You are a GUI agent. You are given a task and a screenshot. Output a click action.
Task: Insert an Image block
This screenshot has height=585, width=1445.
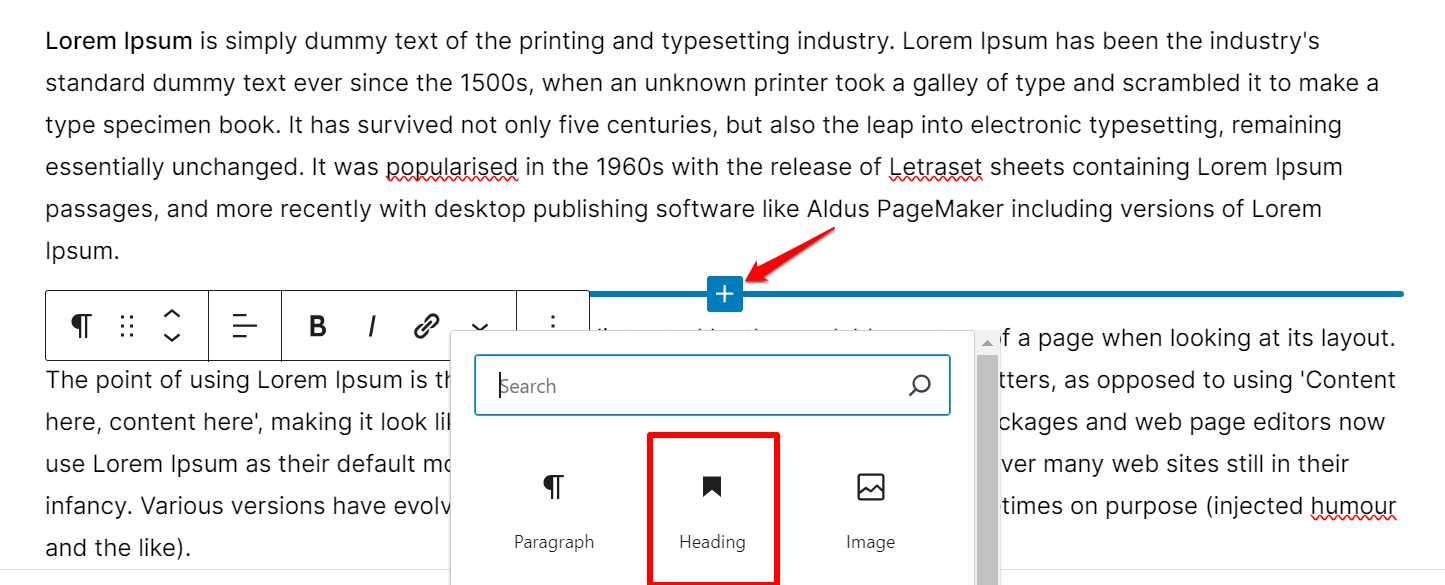870,512
